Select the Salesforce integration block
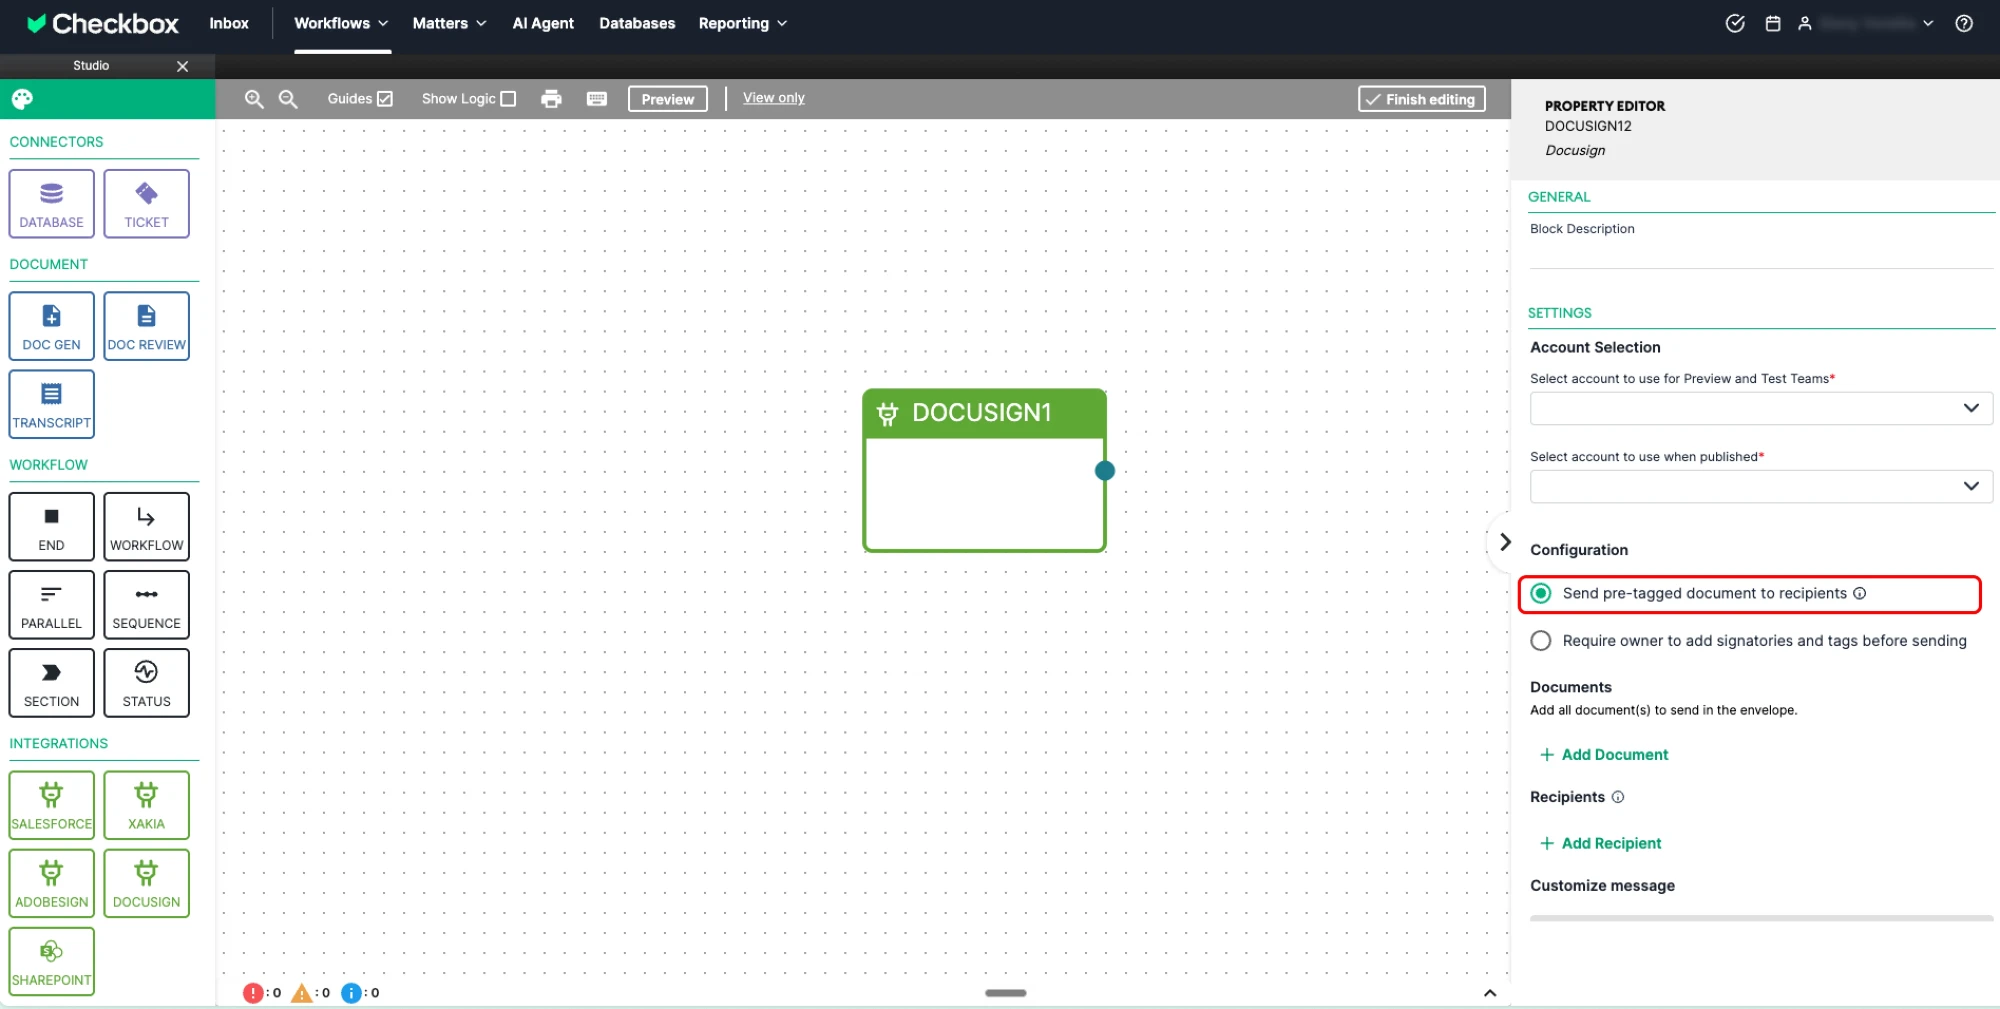The image size is (2000, 1009). [x=52, y=805]
